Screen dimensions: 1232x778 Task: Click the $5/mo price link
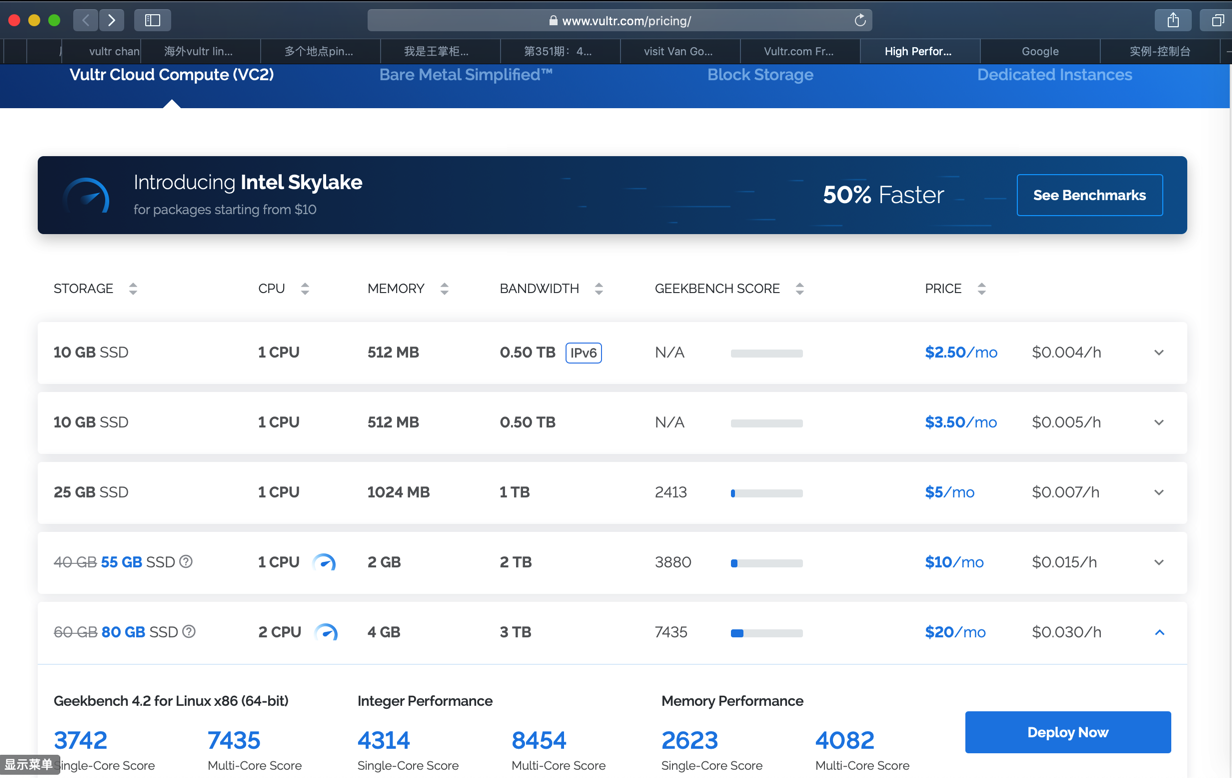pyautogui.click(x=950, y=493)
